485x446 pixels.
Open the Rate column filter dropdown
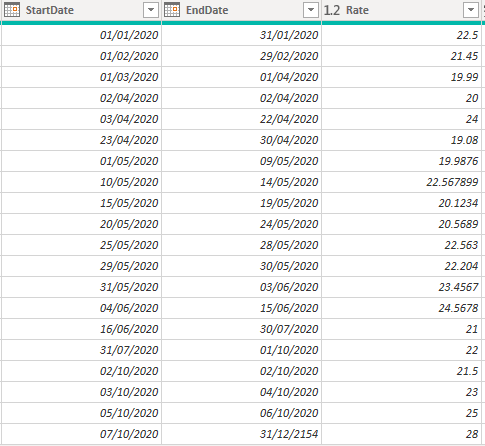471,10
